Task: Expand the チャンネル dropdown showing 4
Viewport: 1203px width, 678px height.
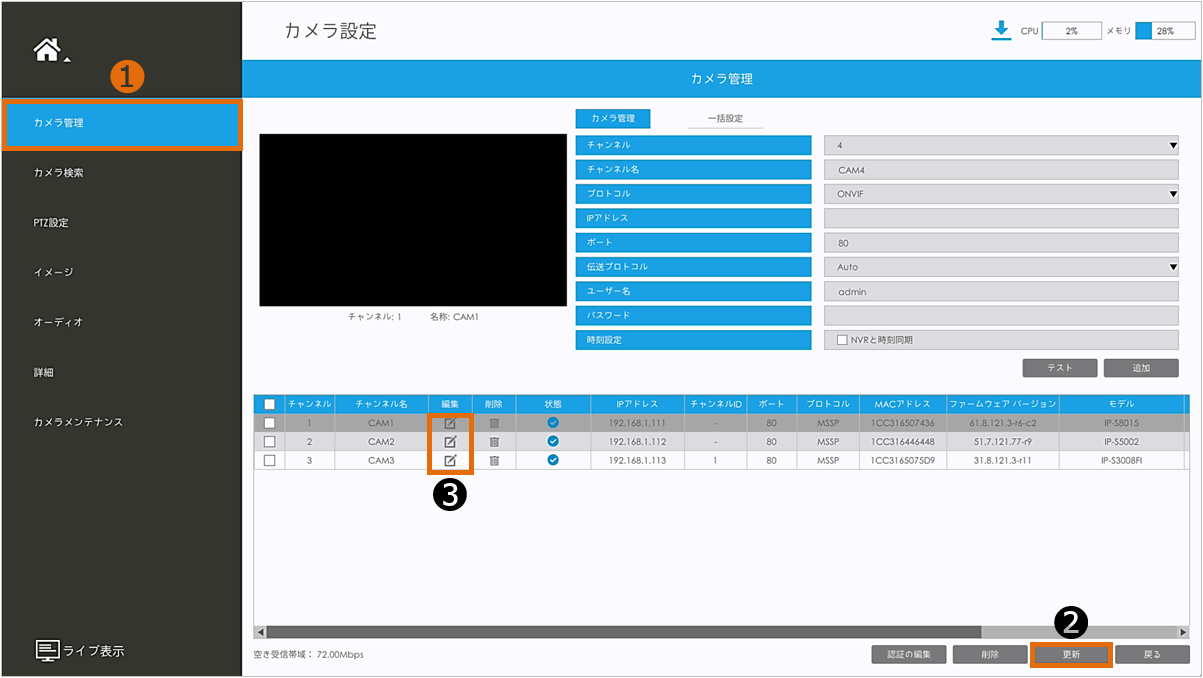Action: pos(1173,146)
